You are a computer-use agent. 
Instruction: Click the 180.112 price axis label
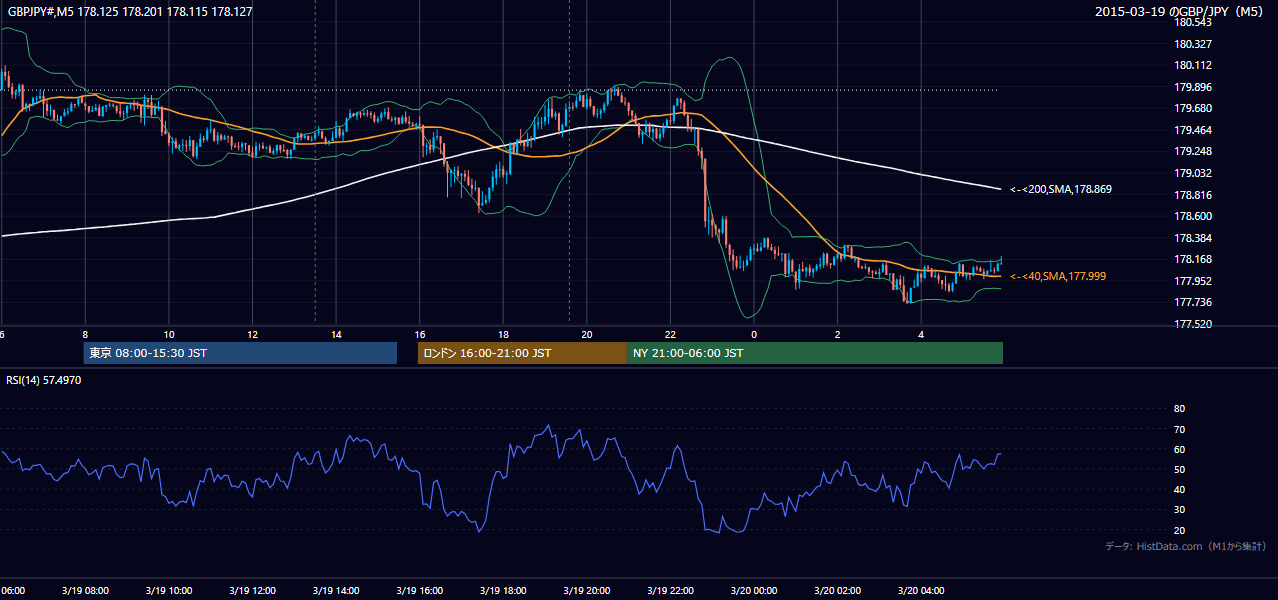(x=1194, y=66)
